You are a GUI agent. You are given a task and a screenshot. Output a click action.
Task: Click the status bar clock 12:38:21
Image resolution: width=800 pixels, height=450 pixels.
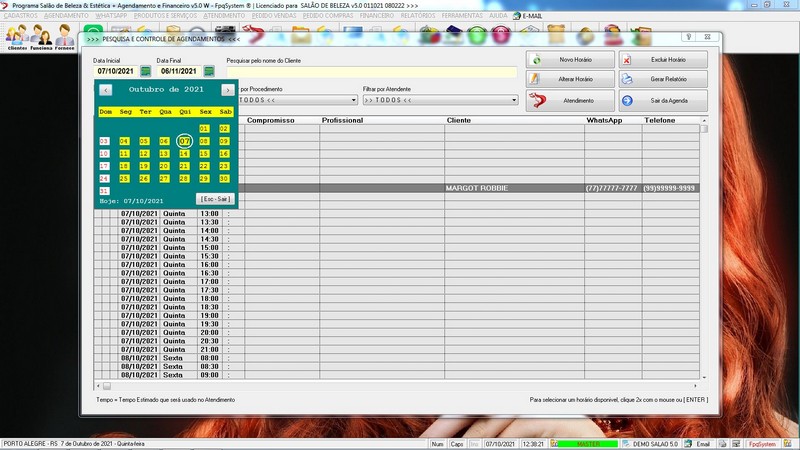click(533, 444)
